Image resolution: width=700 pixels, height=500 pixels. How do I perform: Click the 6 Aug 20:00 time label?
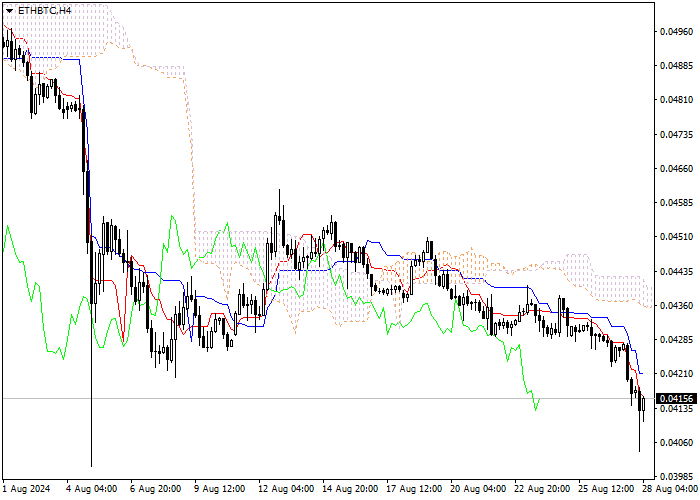[156, 489]
